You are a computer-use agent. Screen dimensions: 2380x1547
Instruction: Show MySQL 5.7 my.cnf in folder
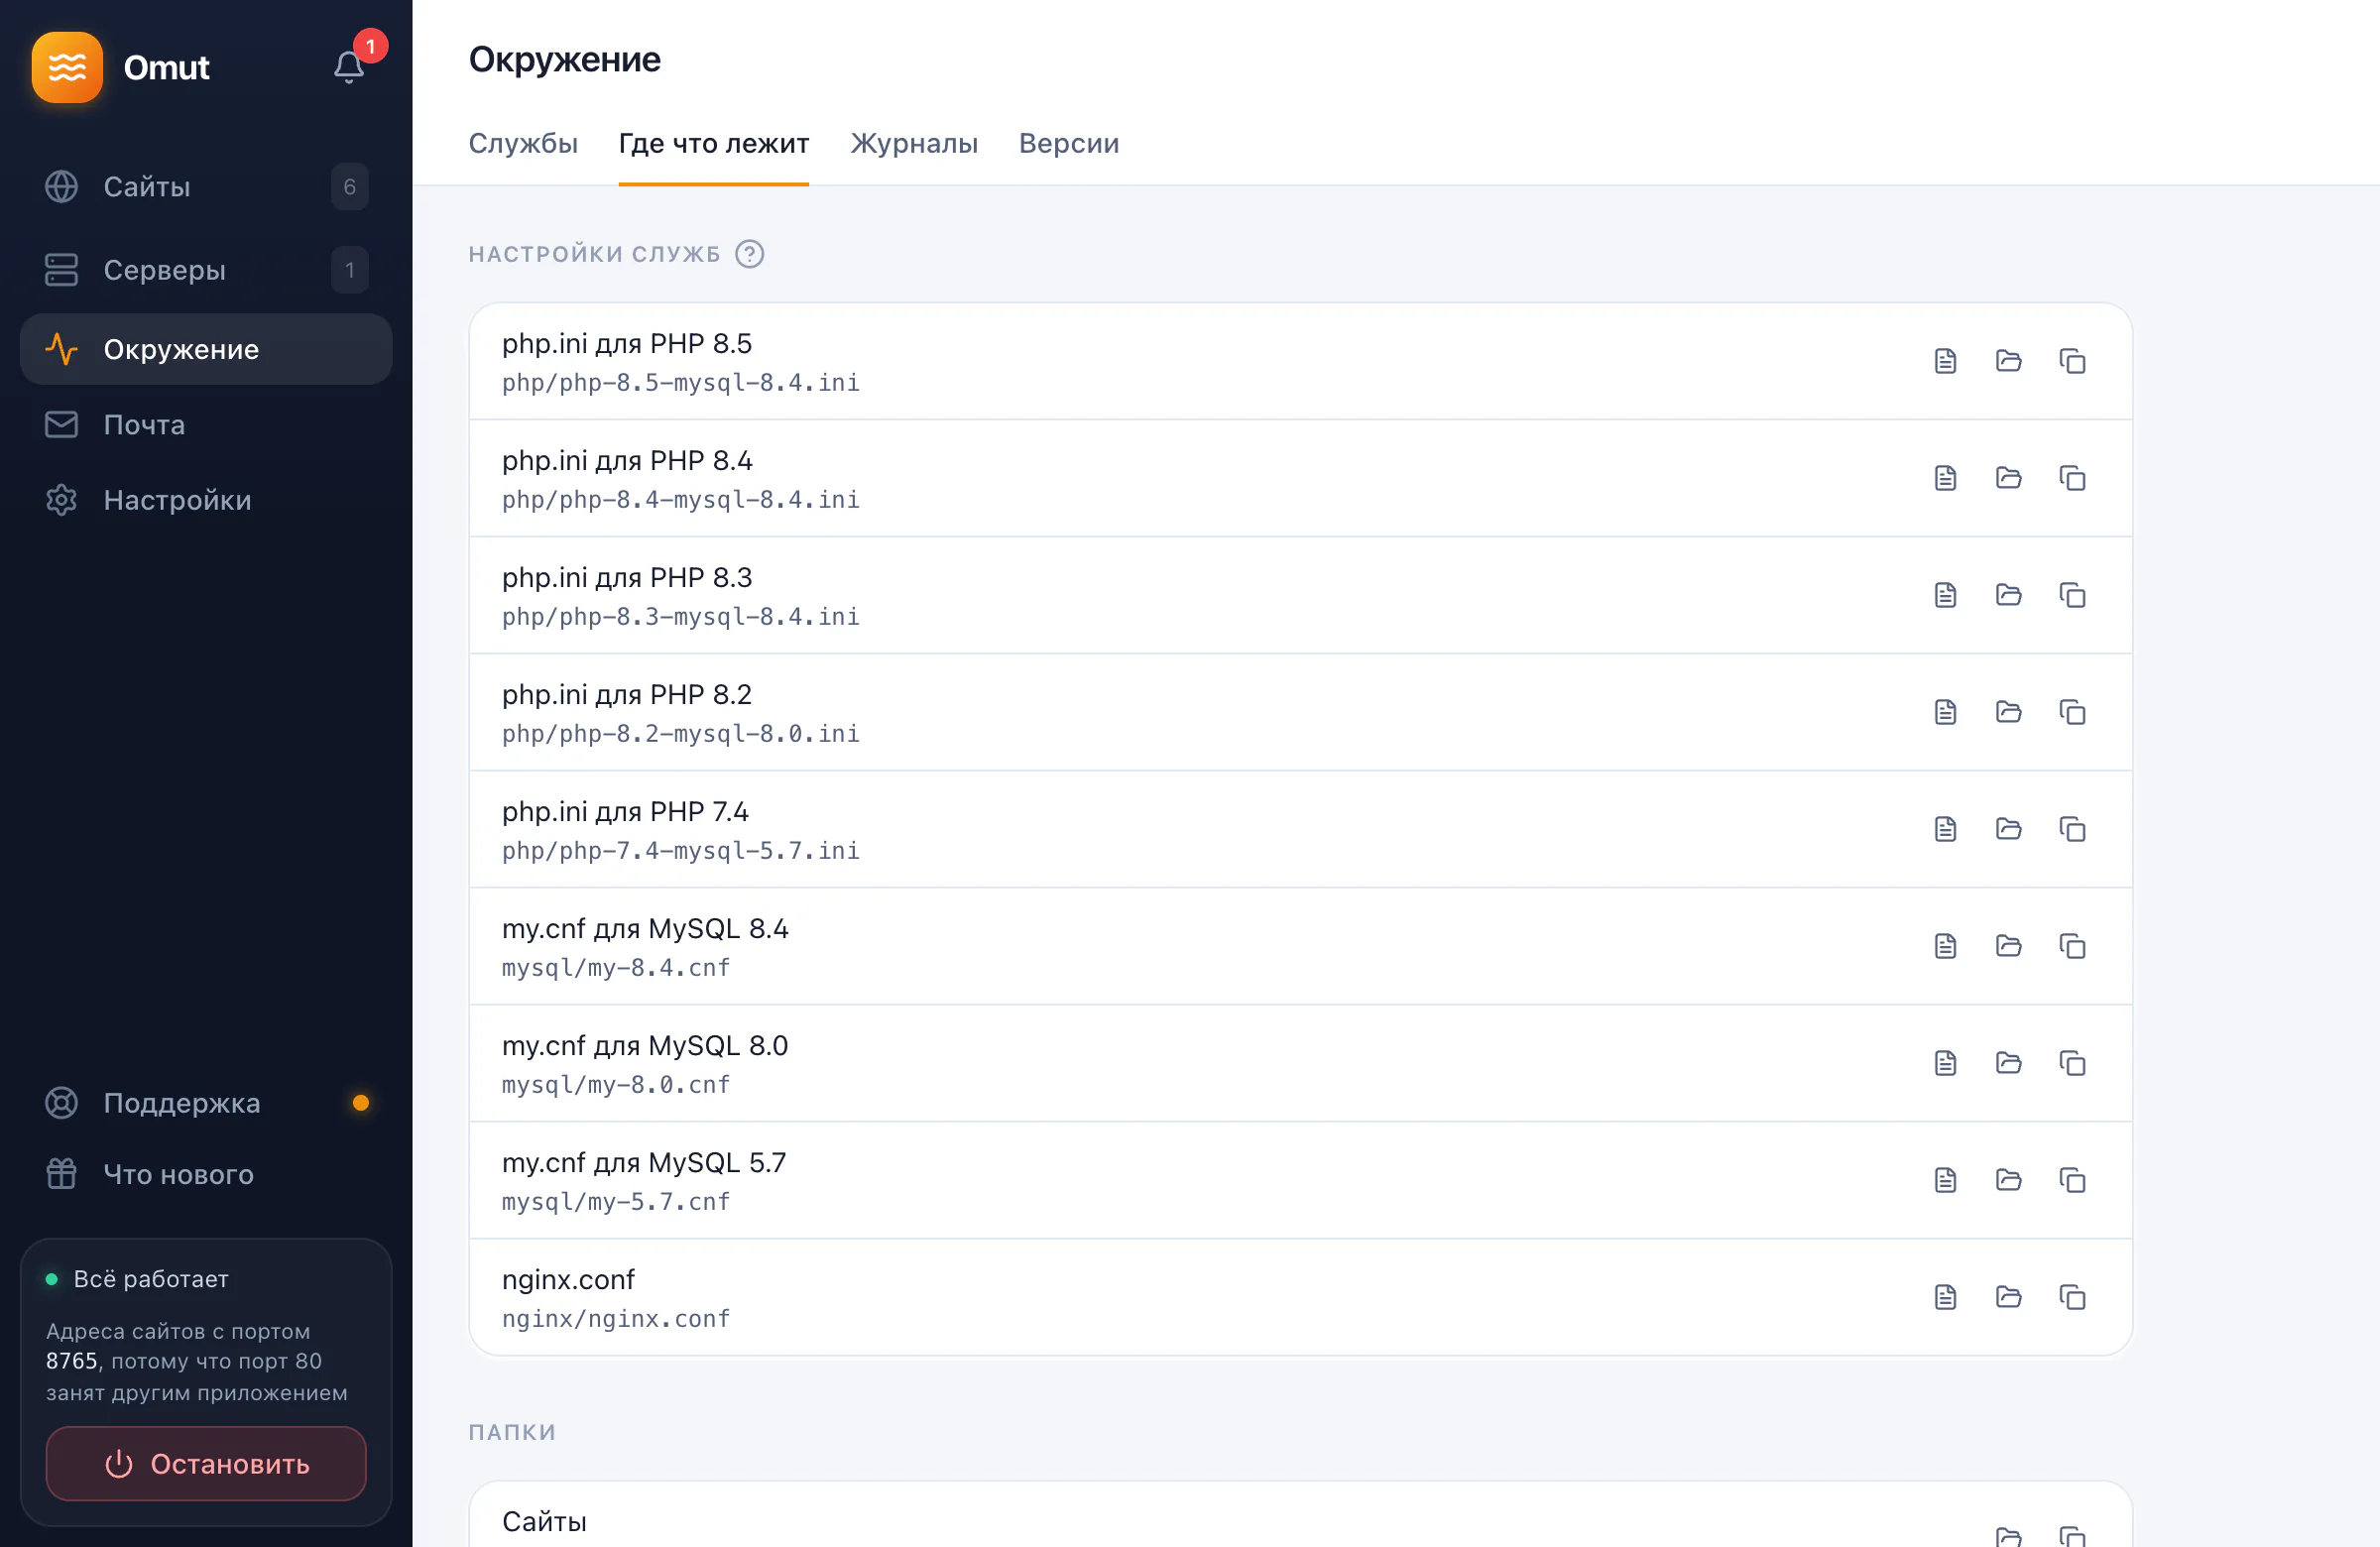[x=2008, y=1180]
